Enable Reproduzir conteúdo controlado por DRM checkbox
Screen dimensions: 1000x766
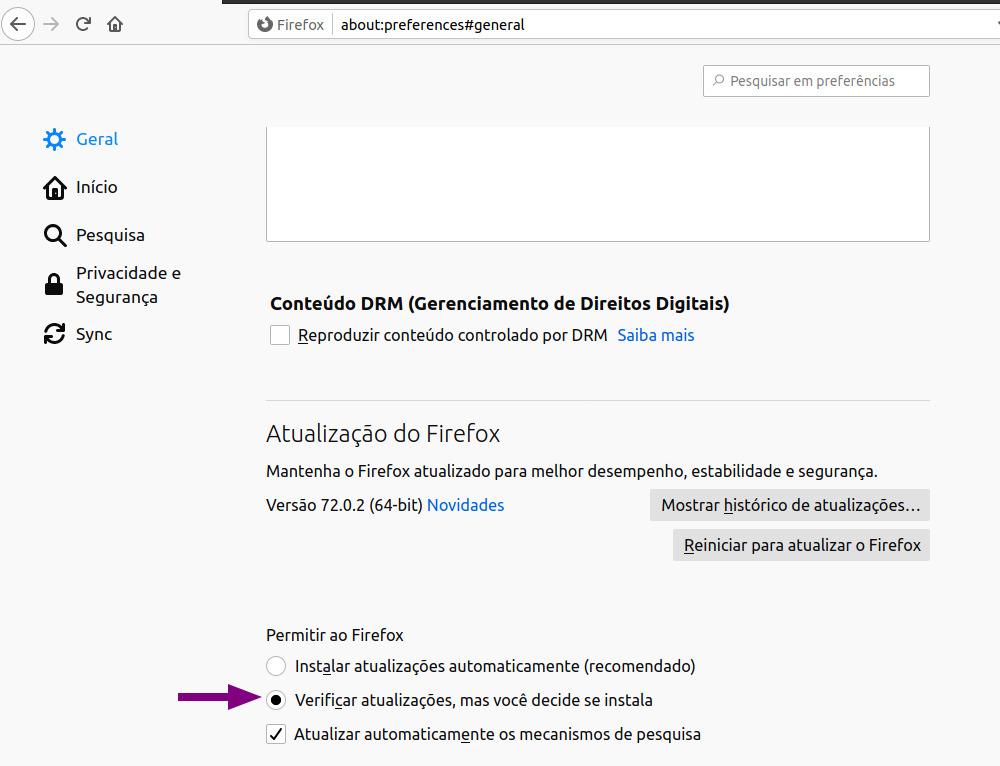[280, 335]
